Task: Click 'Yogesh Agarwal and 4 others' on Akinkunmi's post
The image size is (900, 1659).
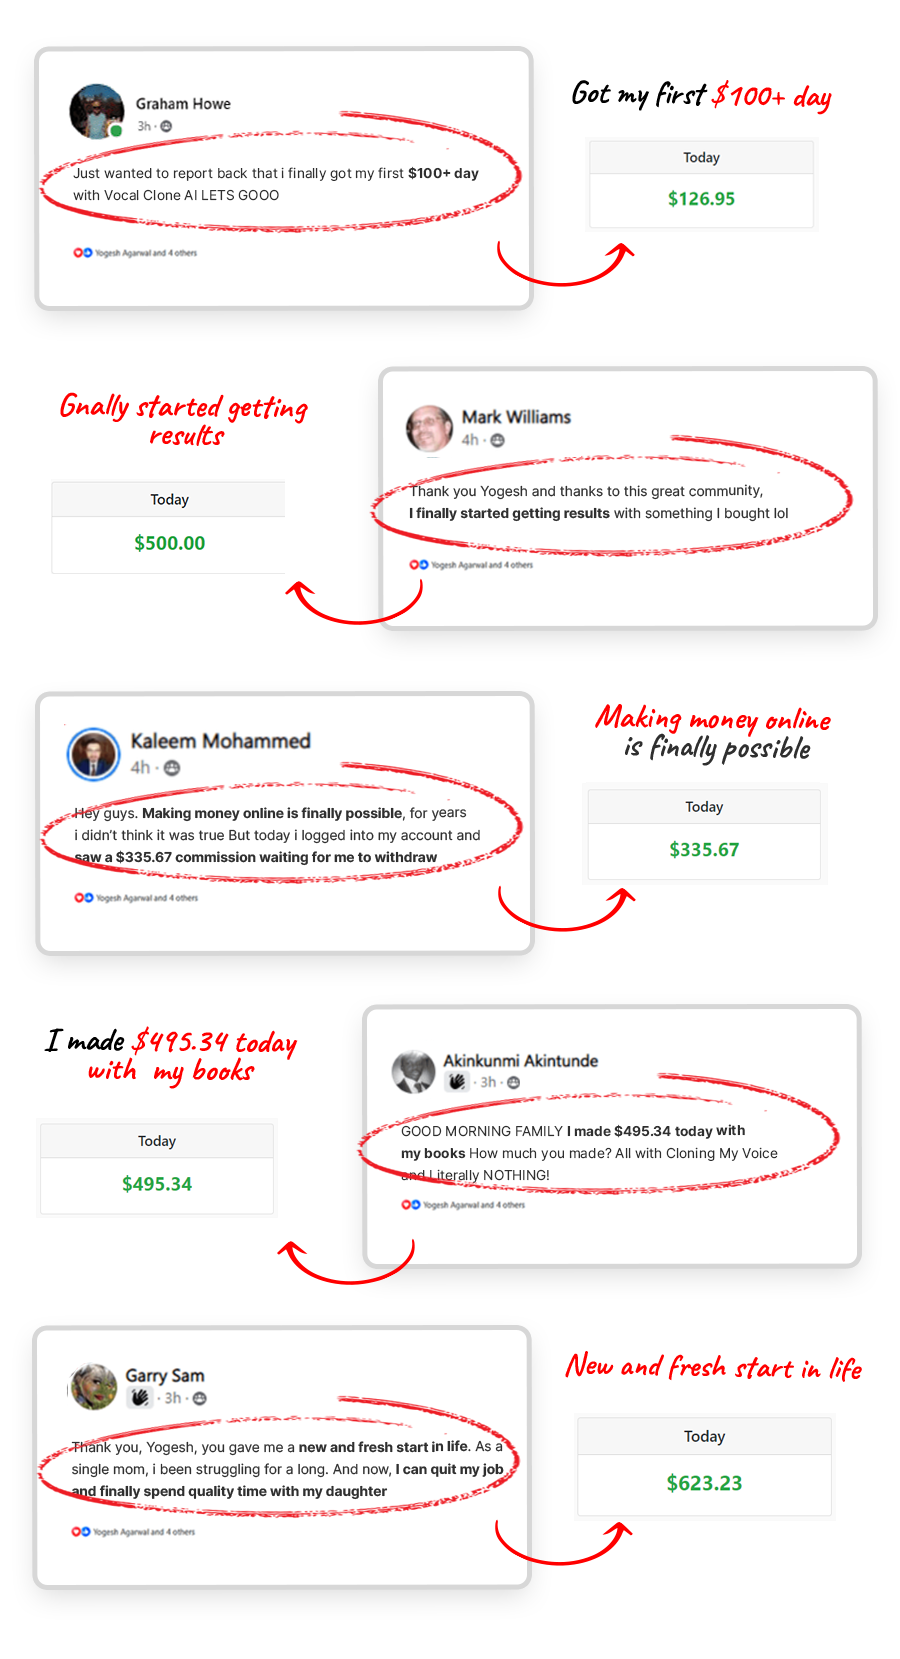Action: pyautogui.click(x=474, y=1205)
